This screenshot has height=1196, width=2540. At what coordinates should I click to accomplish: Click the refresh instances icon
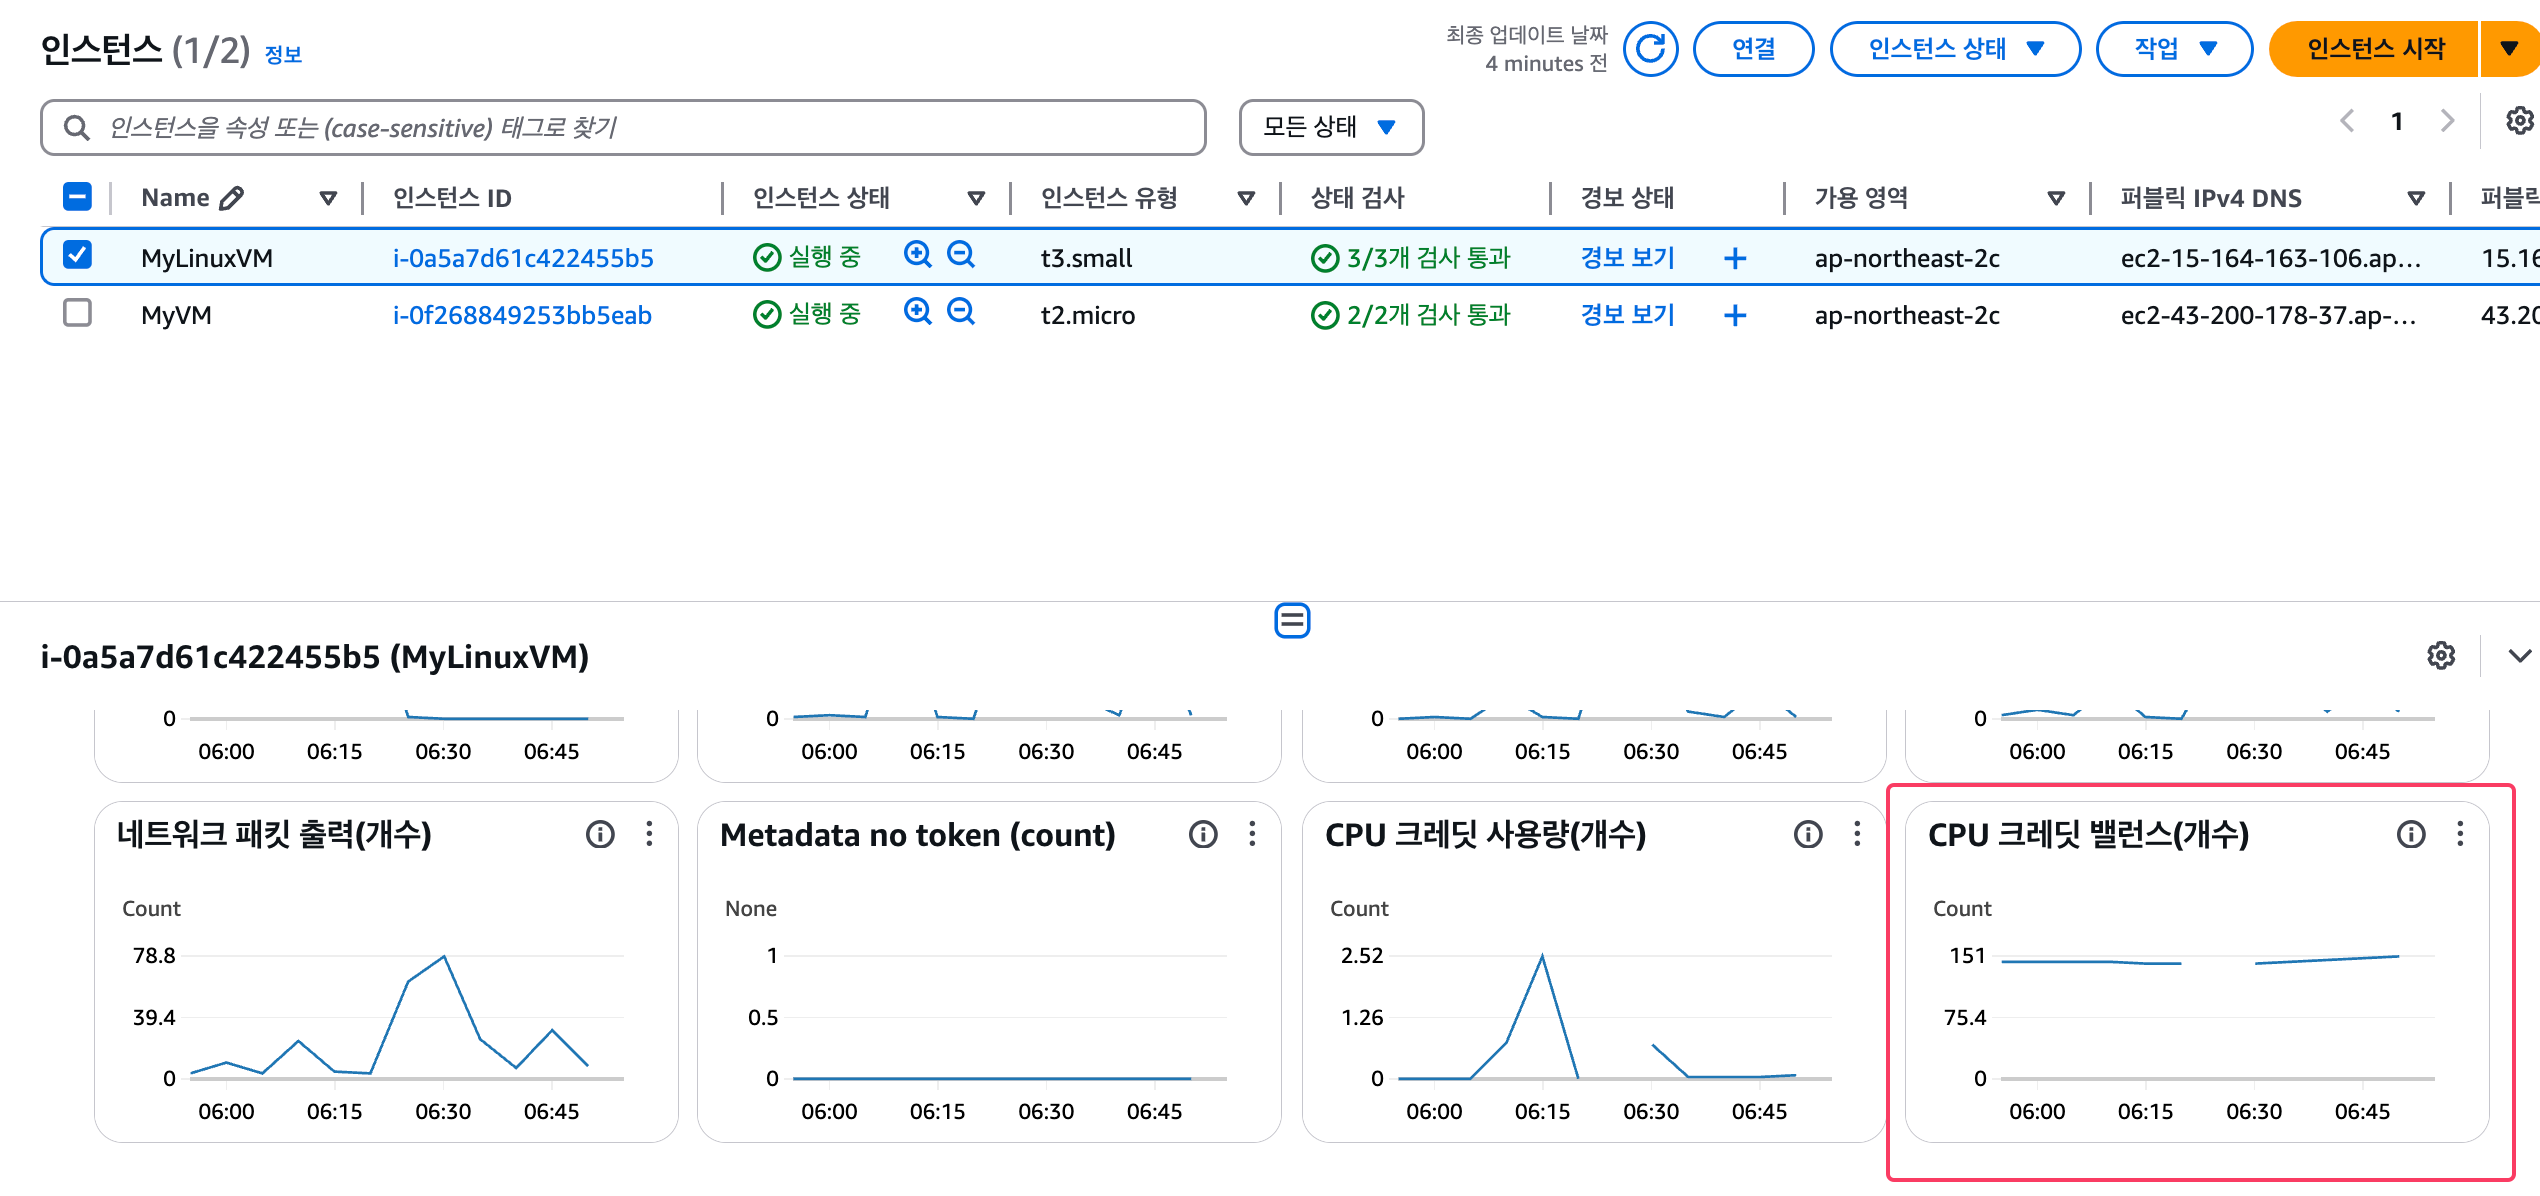pos(1649,49)
